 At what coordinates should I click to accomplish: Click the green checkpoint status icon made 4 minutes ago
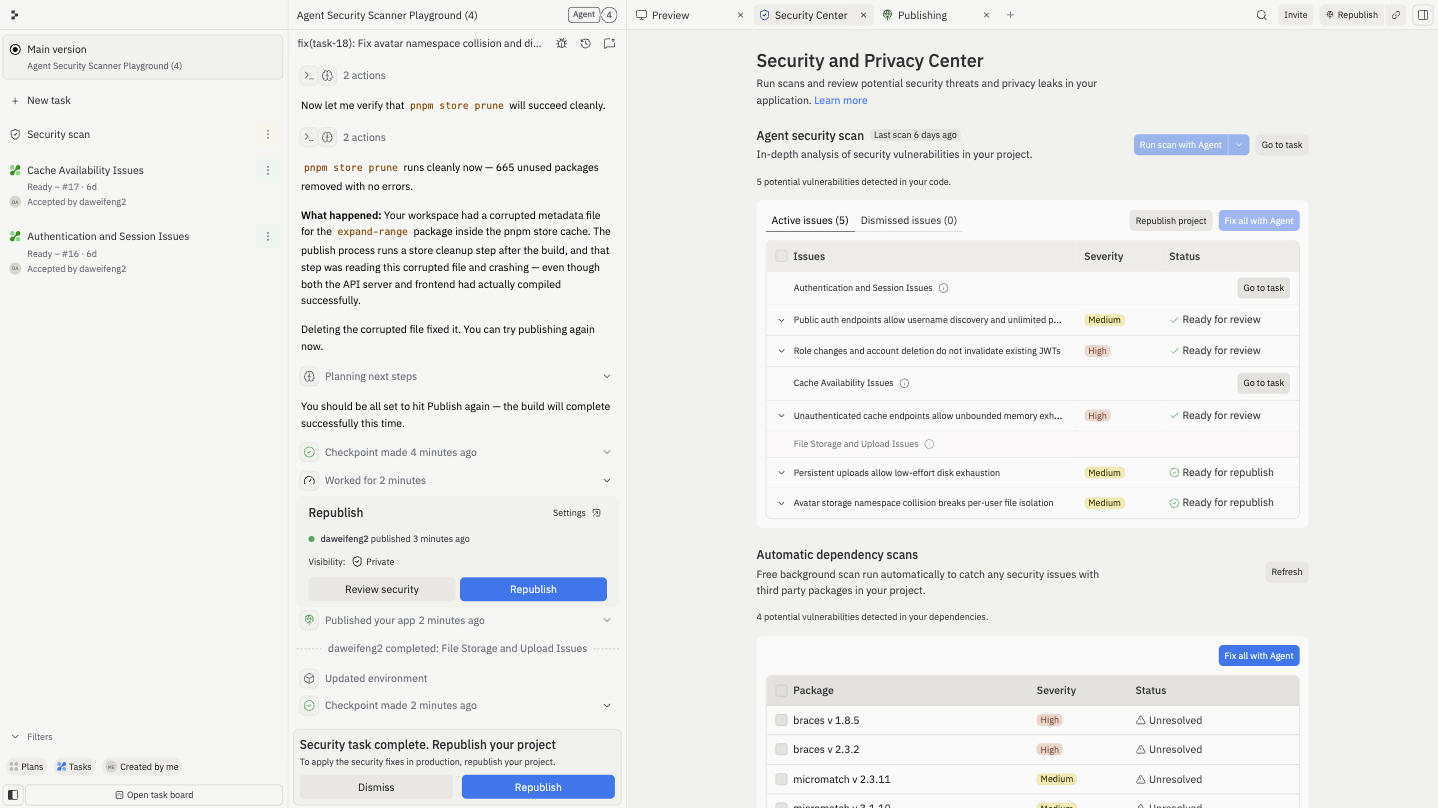point(308,452)
